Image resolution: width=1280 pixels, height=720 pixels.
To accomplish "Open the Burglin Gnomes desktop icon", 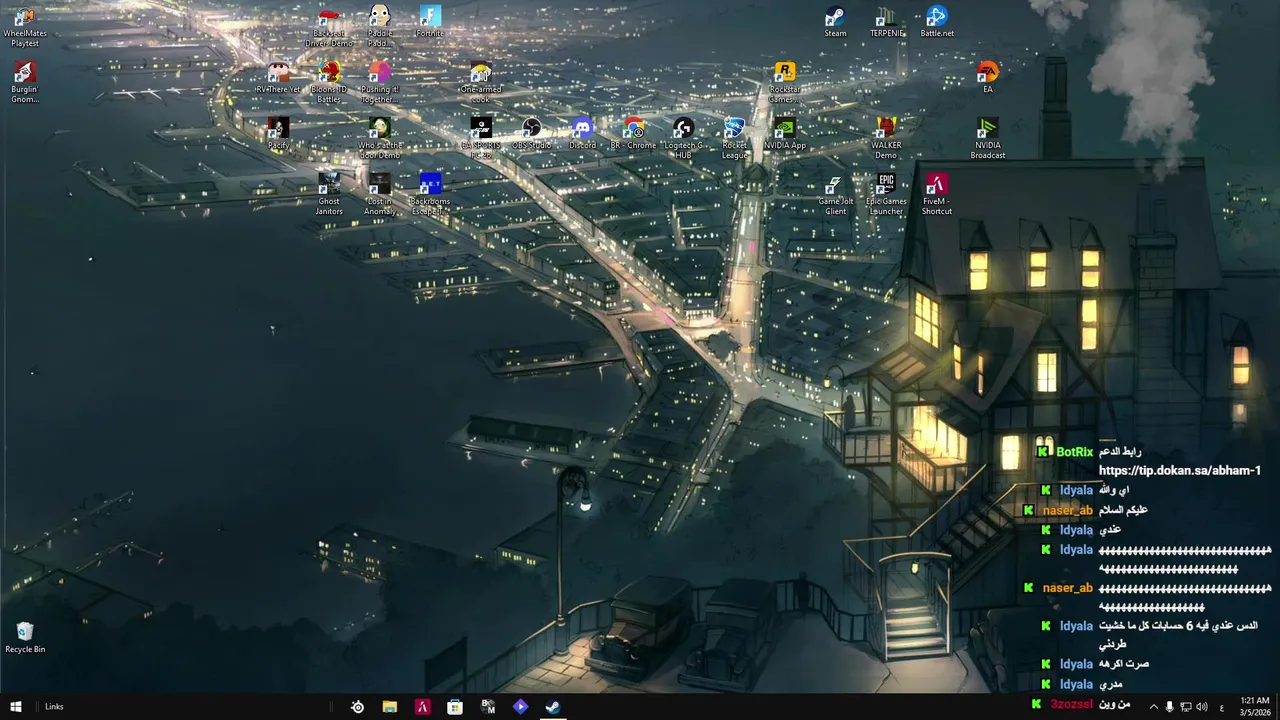I will tap(25, 83).
